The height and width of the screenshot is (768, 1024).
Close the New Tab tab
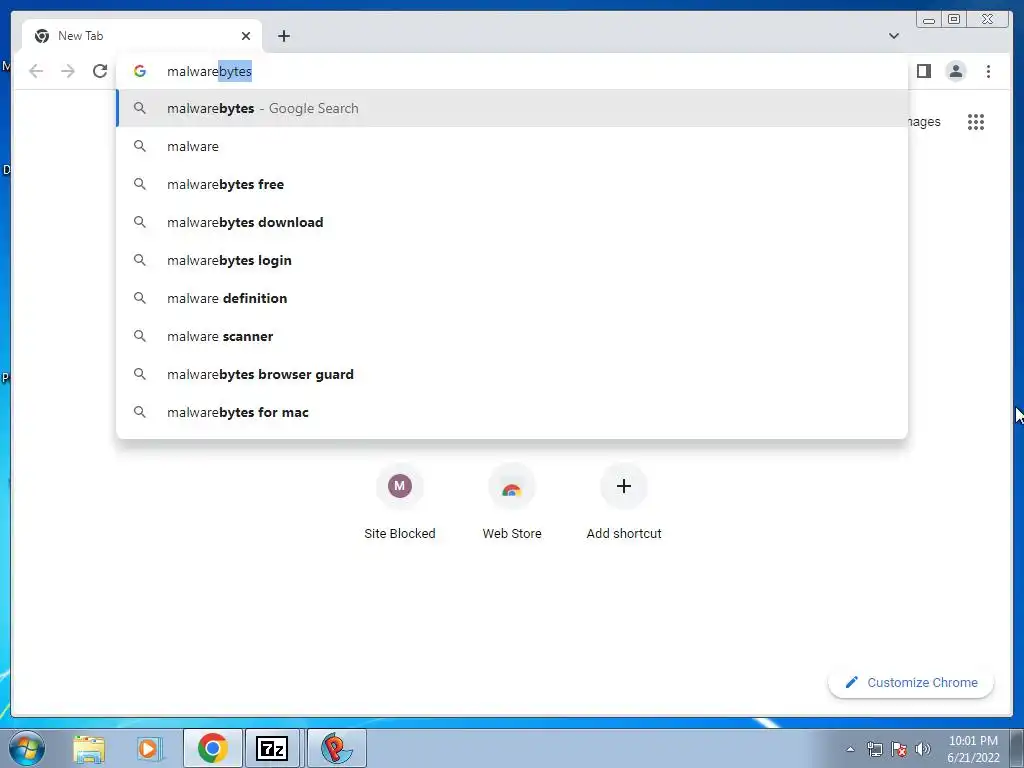pyautogui.click(x=246, y=36)
